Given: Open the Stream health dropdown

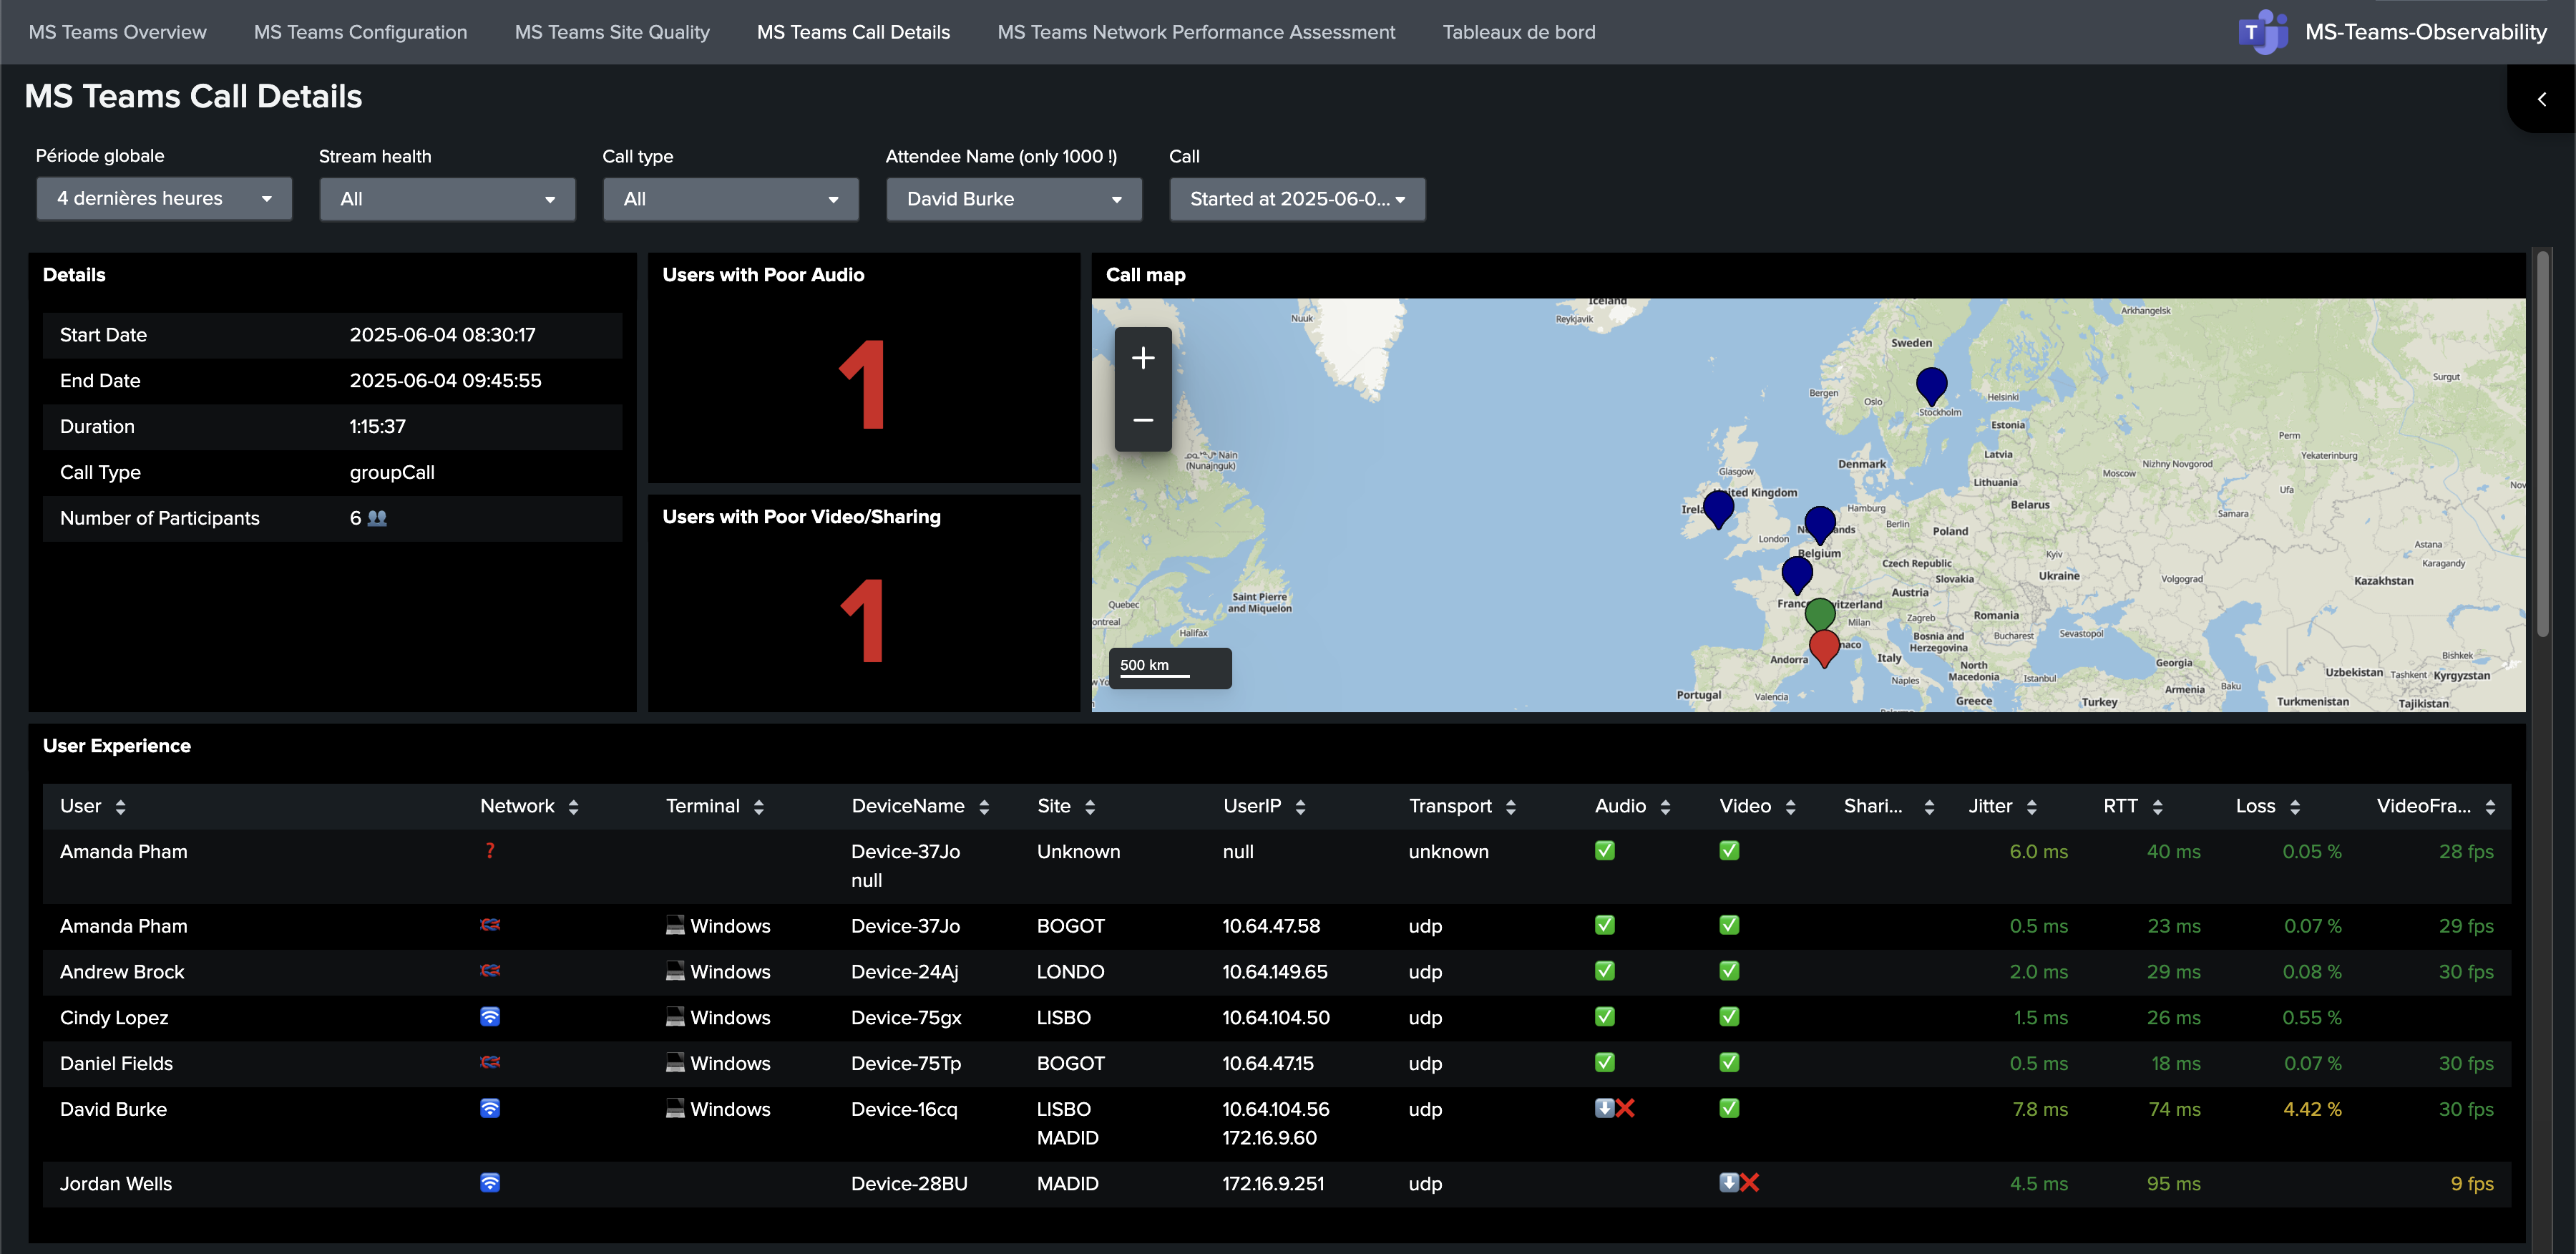Looking at the screenshot, I should pos(447,198).
